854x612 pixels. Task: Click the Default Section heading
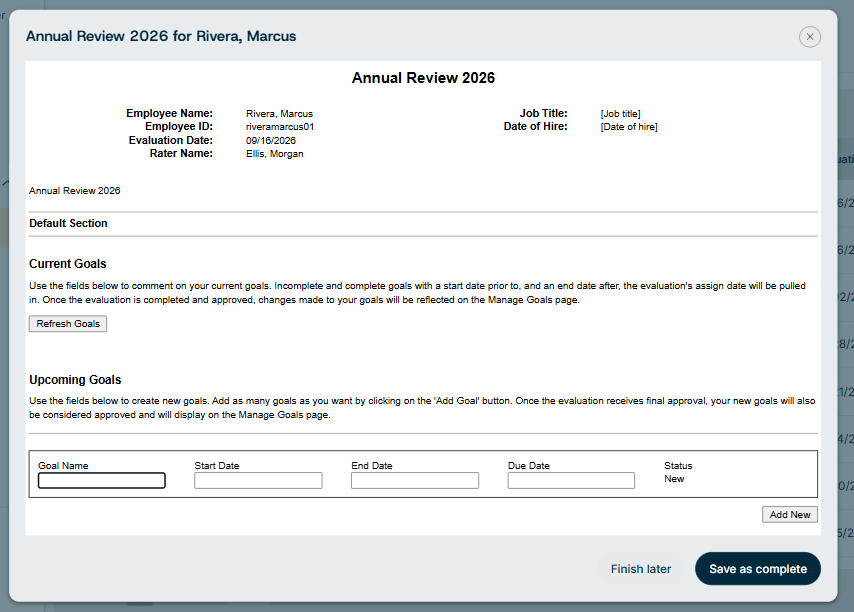(68, 223)
